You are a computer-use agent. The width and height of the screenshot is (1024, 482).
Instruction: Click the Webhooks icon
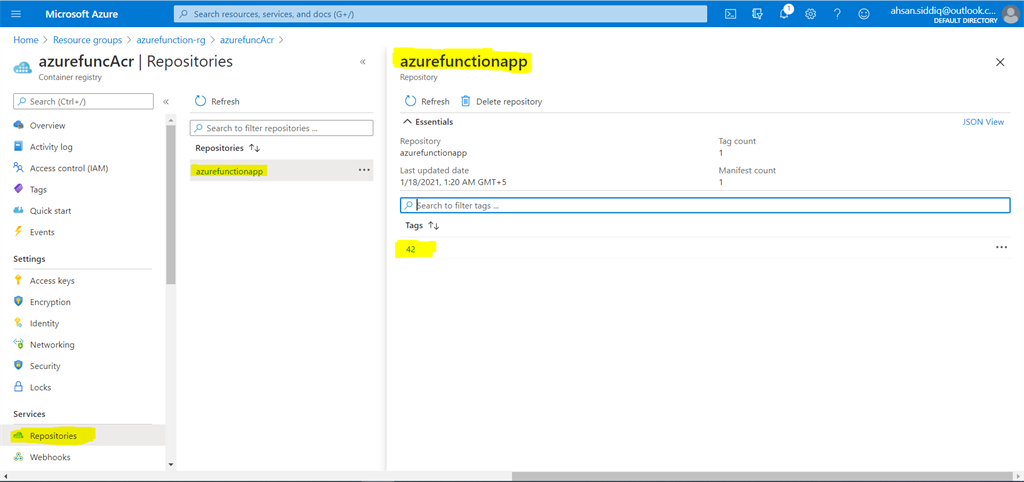18,457
